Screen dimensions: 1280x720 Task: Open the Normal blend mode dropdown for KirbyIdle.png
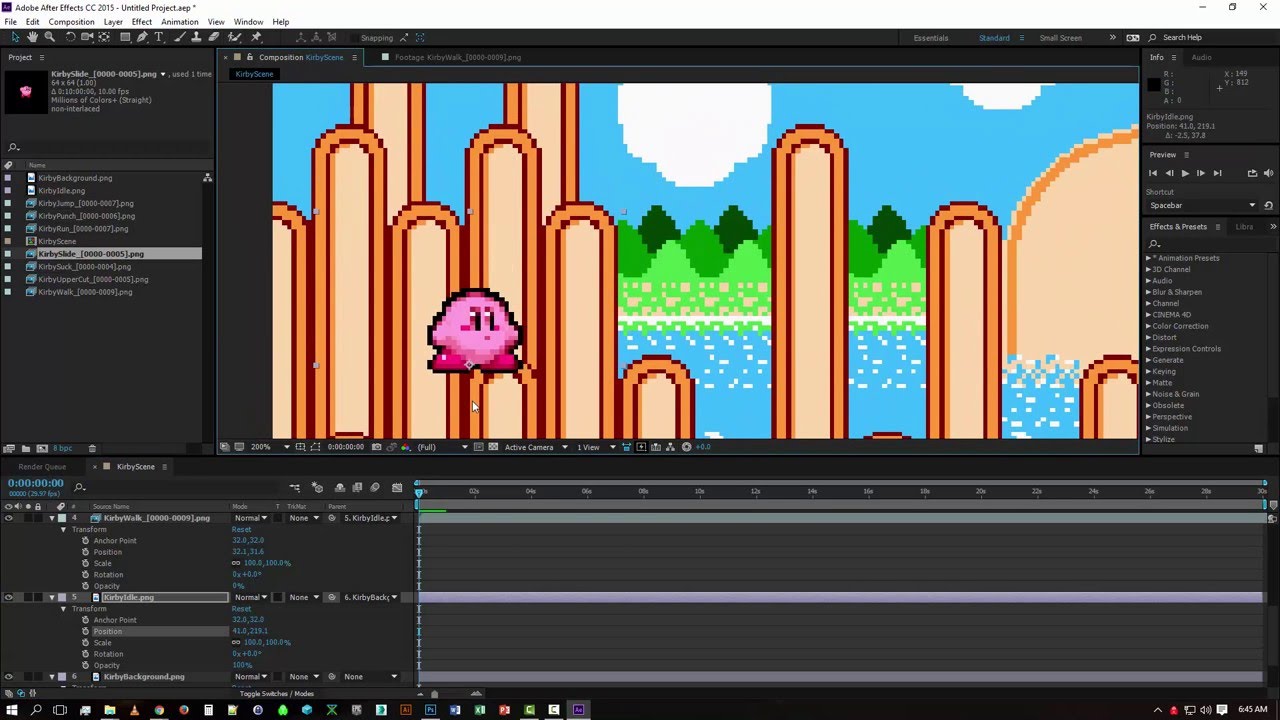(251, 597)
